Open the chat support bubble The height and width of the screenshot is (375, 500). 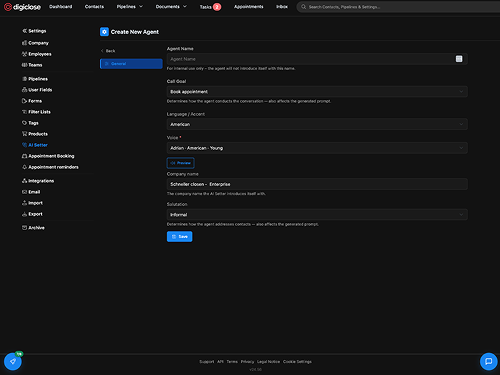click(489, 361)
